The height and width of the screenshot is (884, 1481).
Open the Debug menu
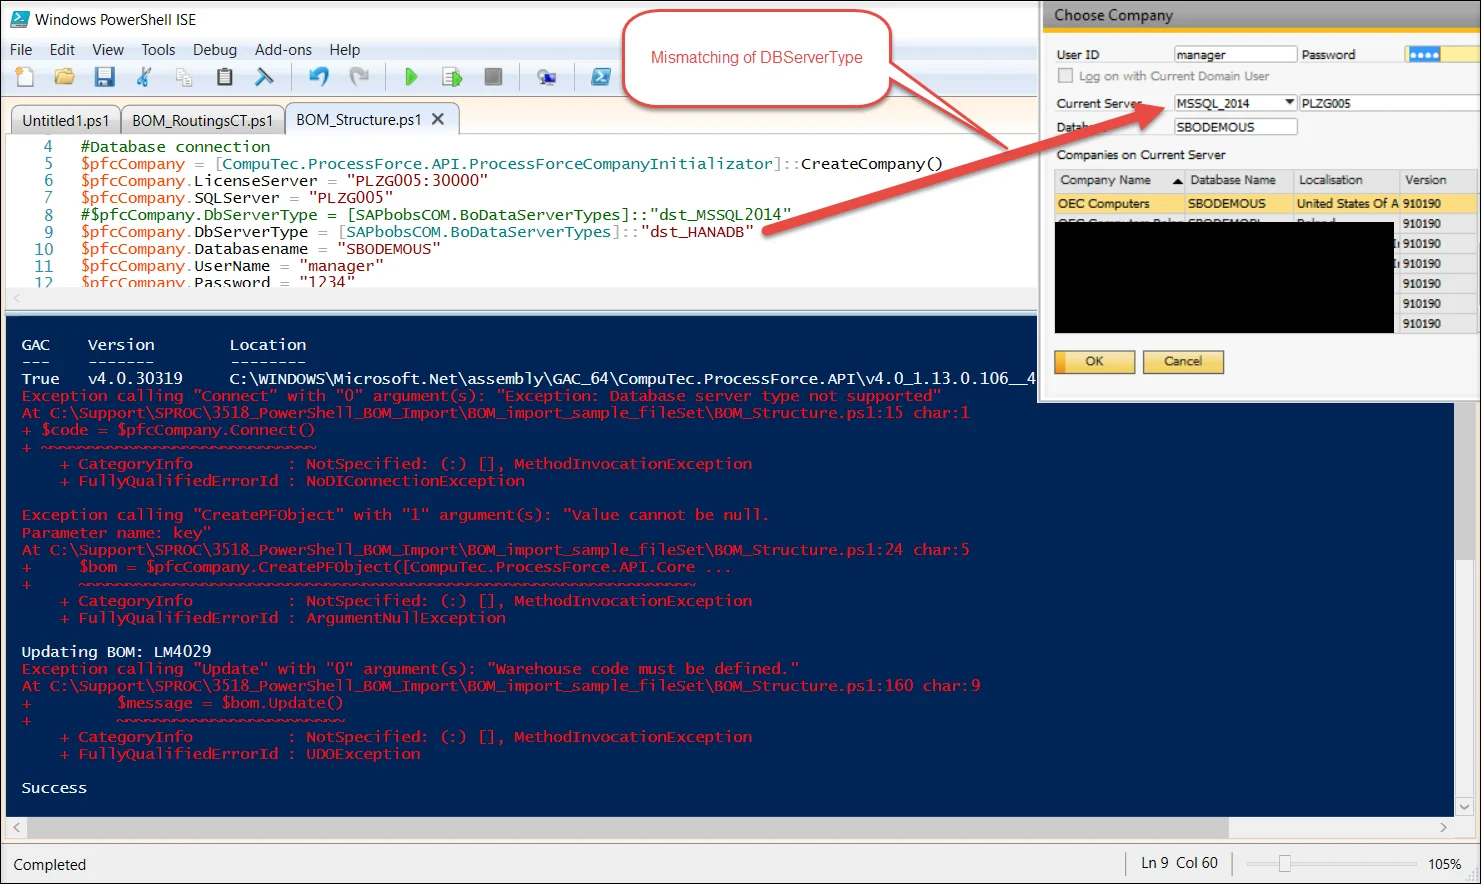click(x=214, y=50)
